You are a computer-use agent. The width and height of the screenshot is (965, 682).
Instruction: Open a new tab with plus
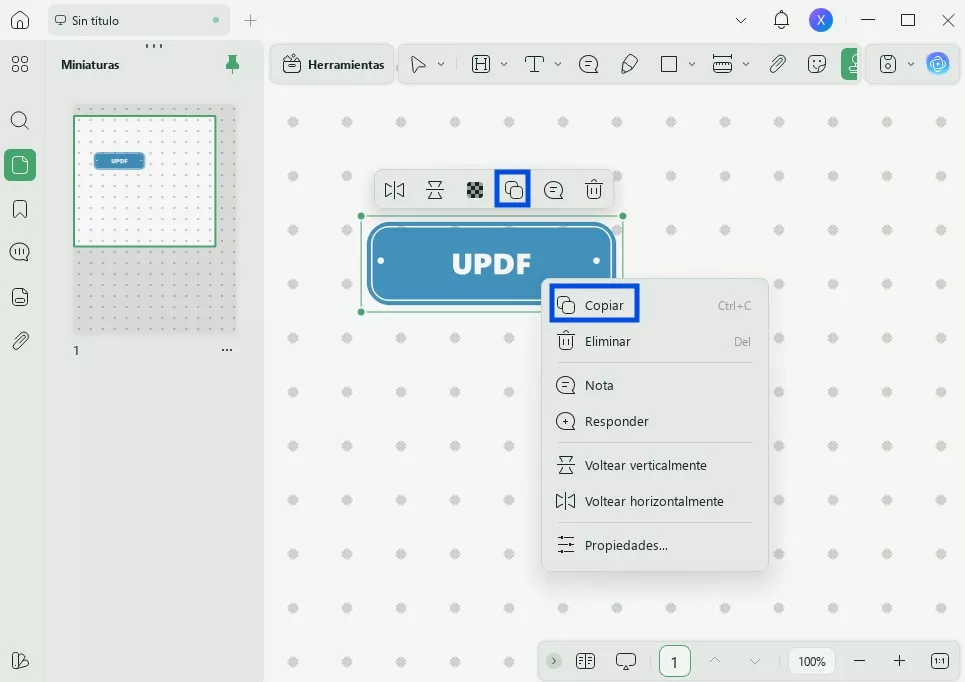[x=250, y=21]
